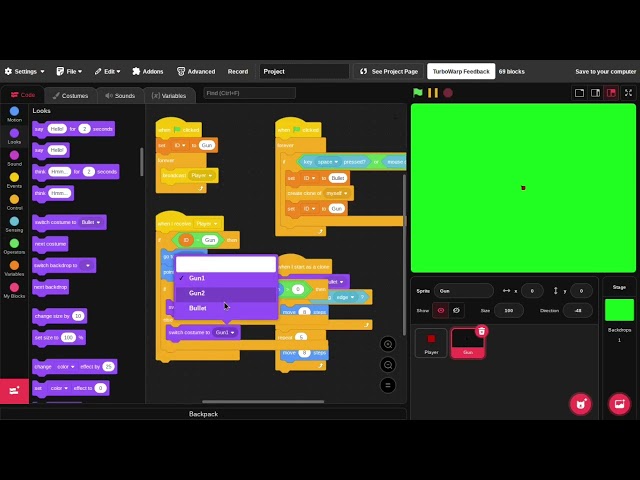
Task: Click Save to your computer
Action: pyautogui.click(x=605, y=71)
